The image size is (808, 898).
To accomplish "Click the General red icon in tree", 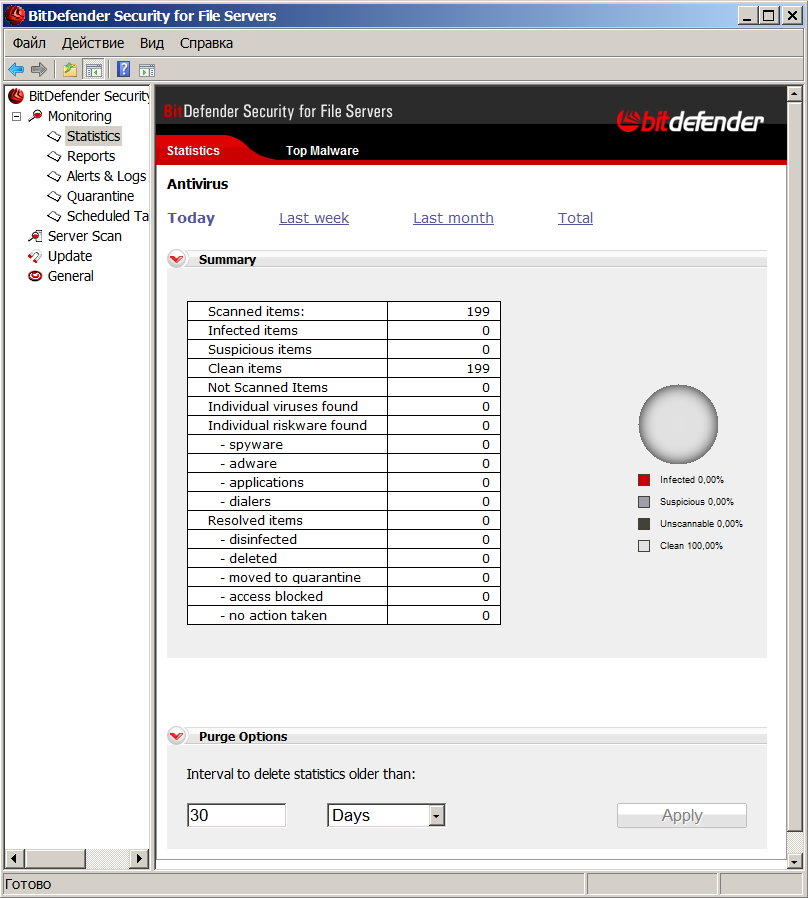I will point(36,276).
